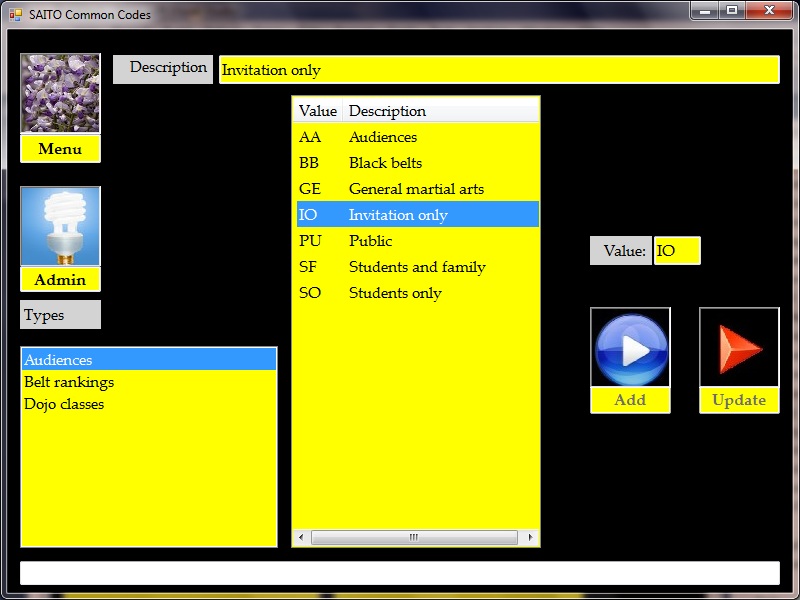Select Belt rankings in Types list
Screen dimensions: 800x600
69,382
